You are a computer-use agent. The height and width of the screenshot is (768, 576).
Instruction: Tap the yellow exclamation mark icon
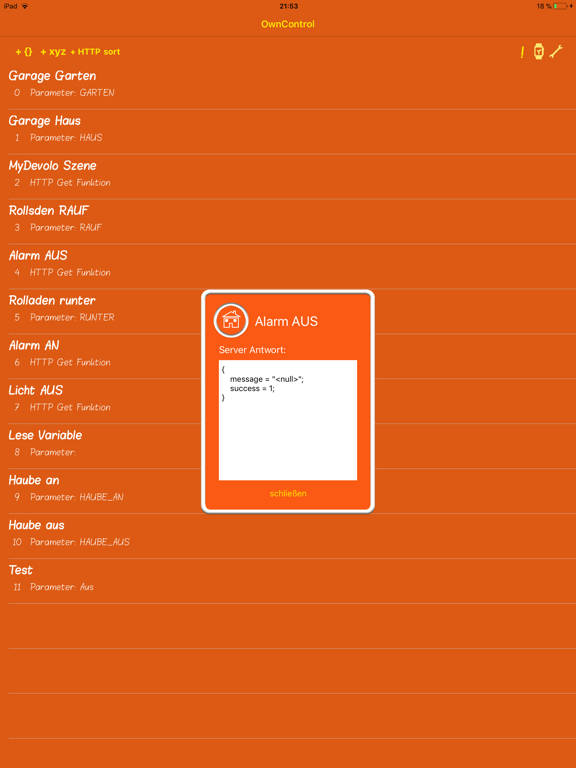point(522,52)
